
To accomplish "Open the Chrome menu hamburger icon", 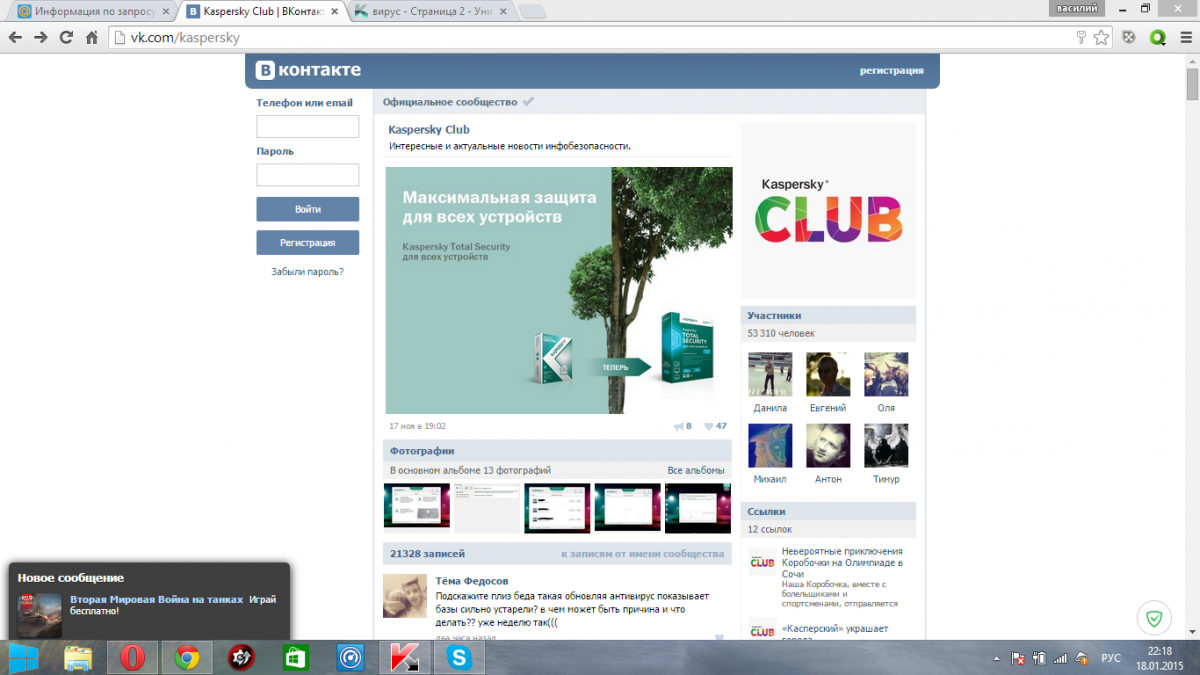I will 1184,38.
